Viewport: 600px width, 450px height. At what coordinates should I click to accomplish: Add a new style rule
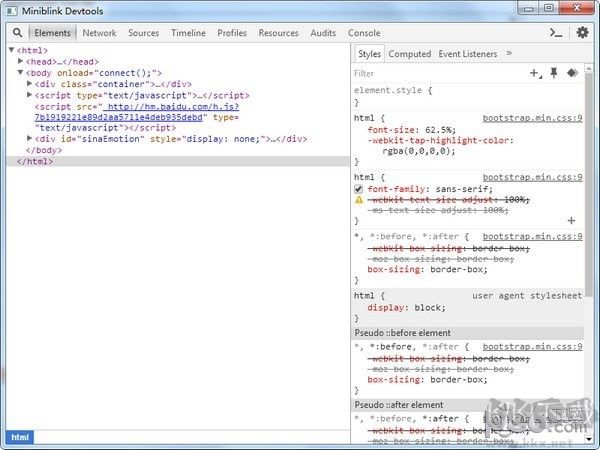(x=535, y=73)
